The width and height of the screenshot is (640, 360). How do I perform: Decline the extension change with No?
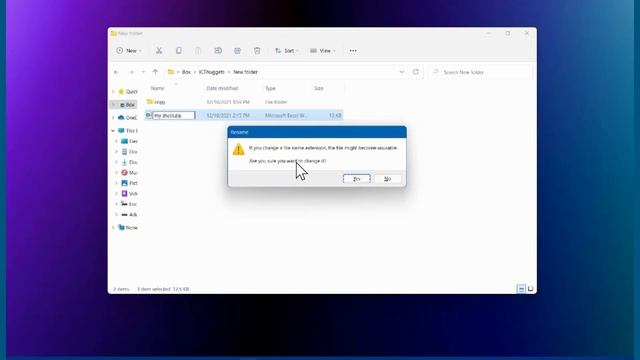(387, 179)
